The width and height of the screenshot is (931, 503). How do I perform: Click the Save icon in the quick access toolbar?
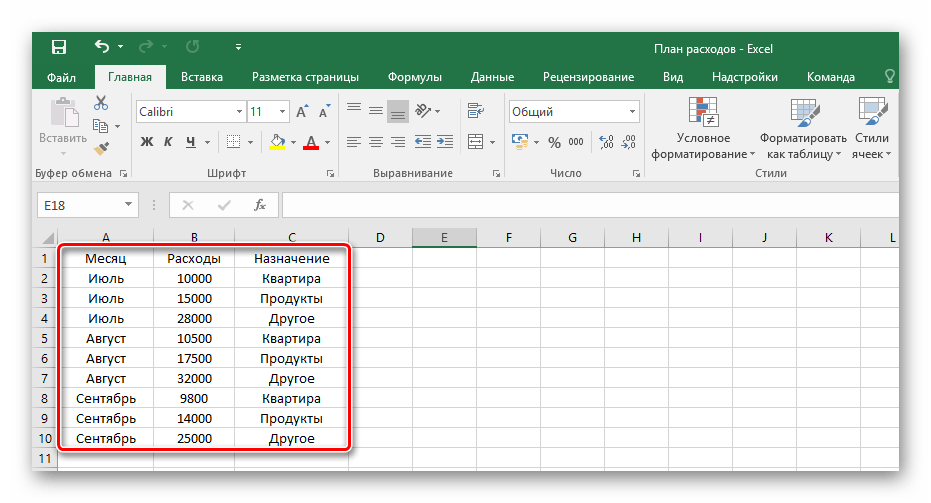pos(59,47)
